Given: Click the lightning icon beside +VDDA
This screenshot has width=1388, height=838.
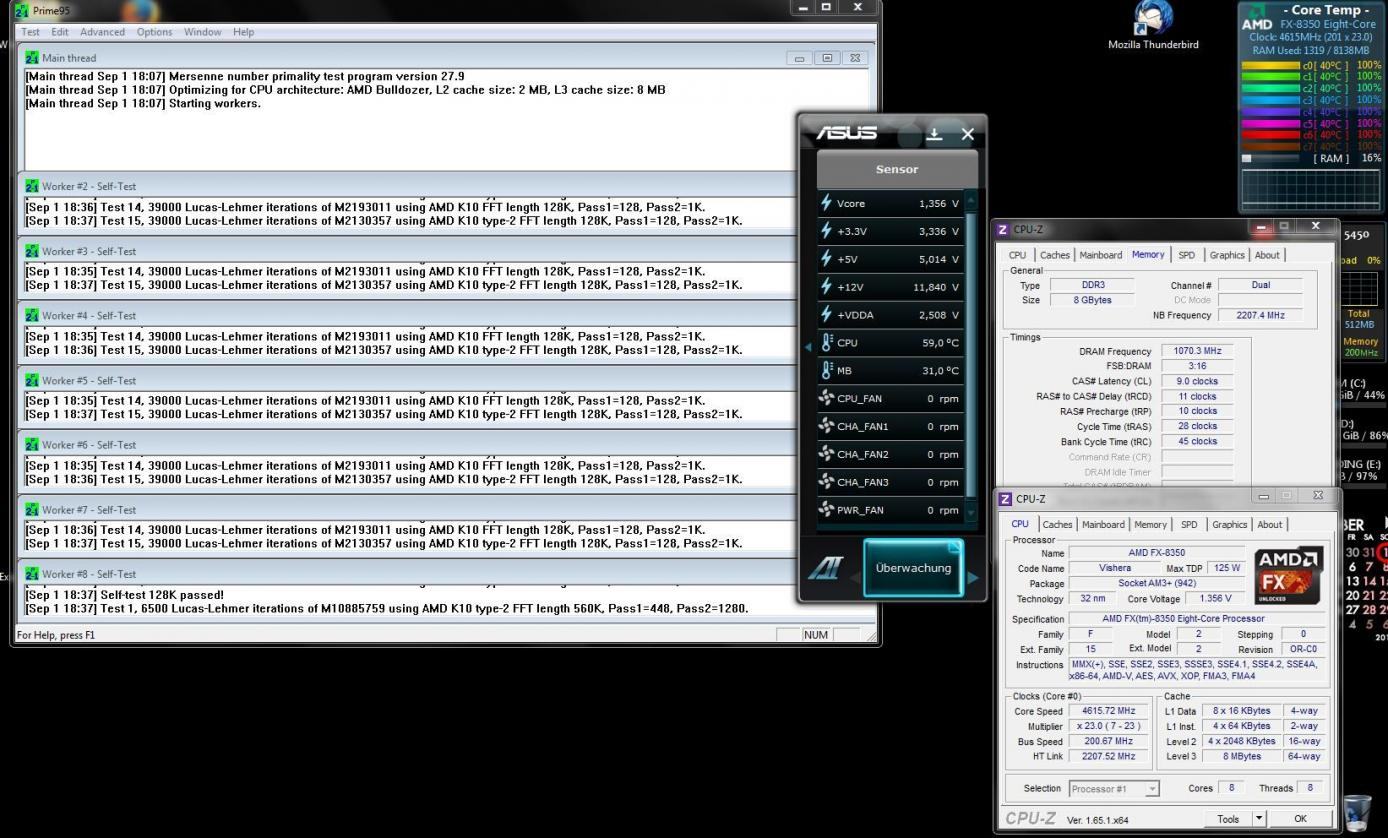Looking at the screenshot, I should [826, 314].
